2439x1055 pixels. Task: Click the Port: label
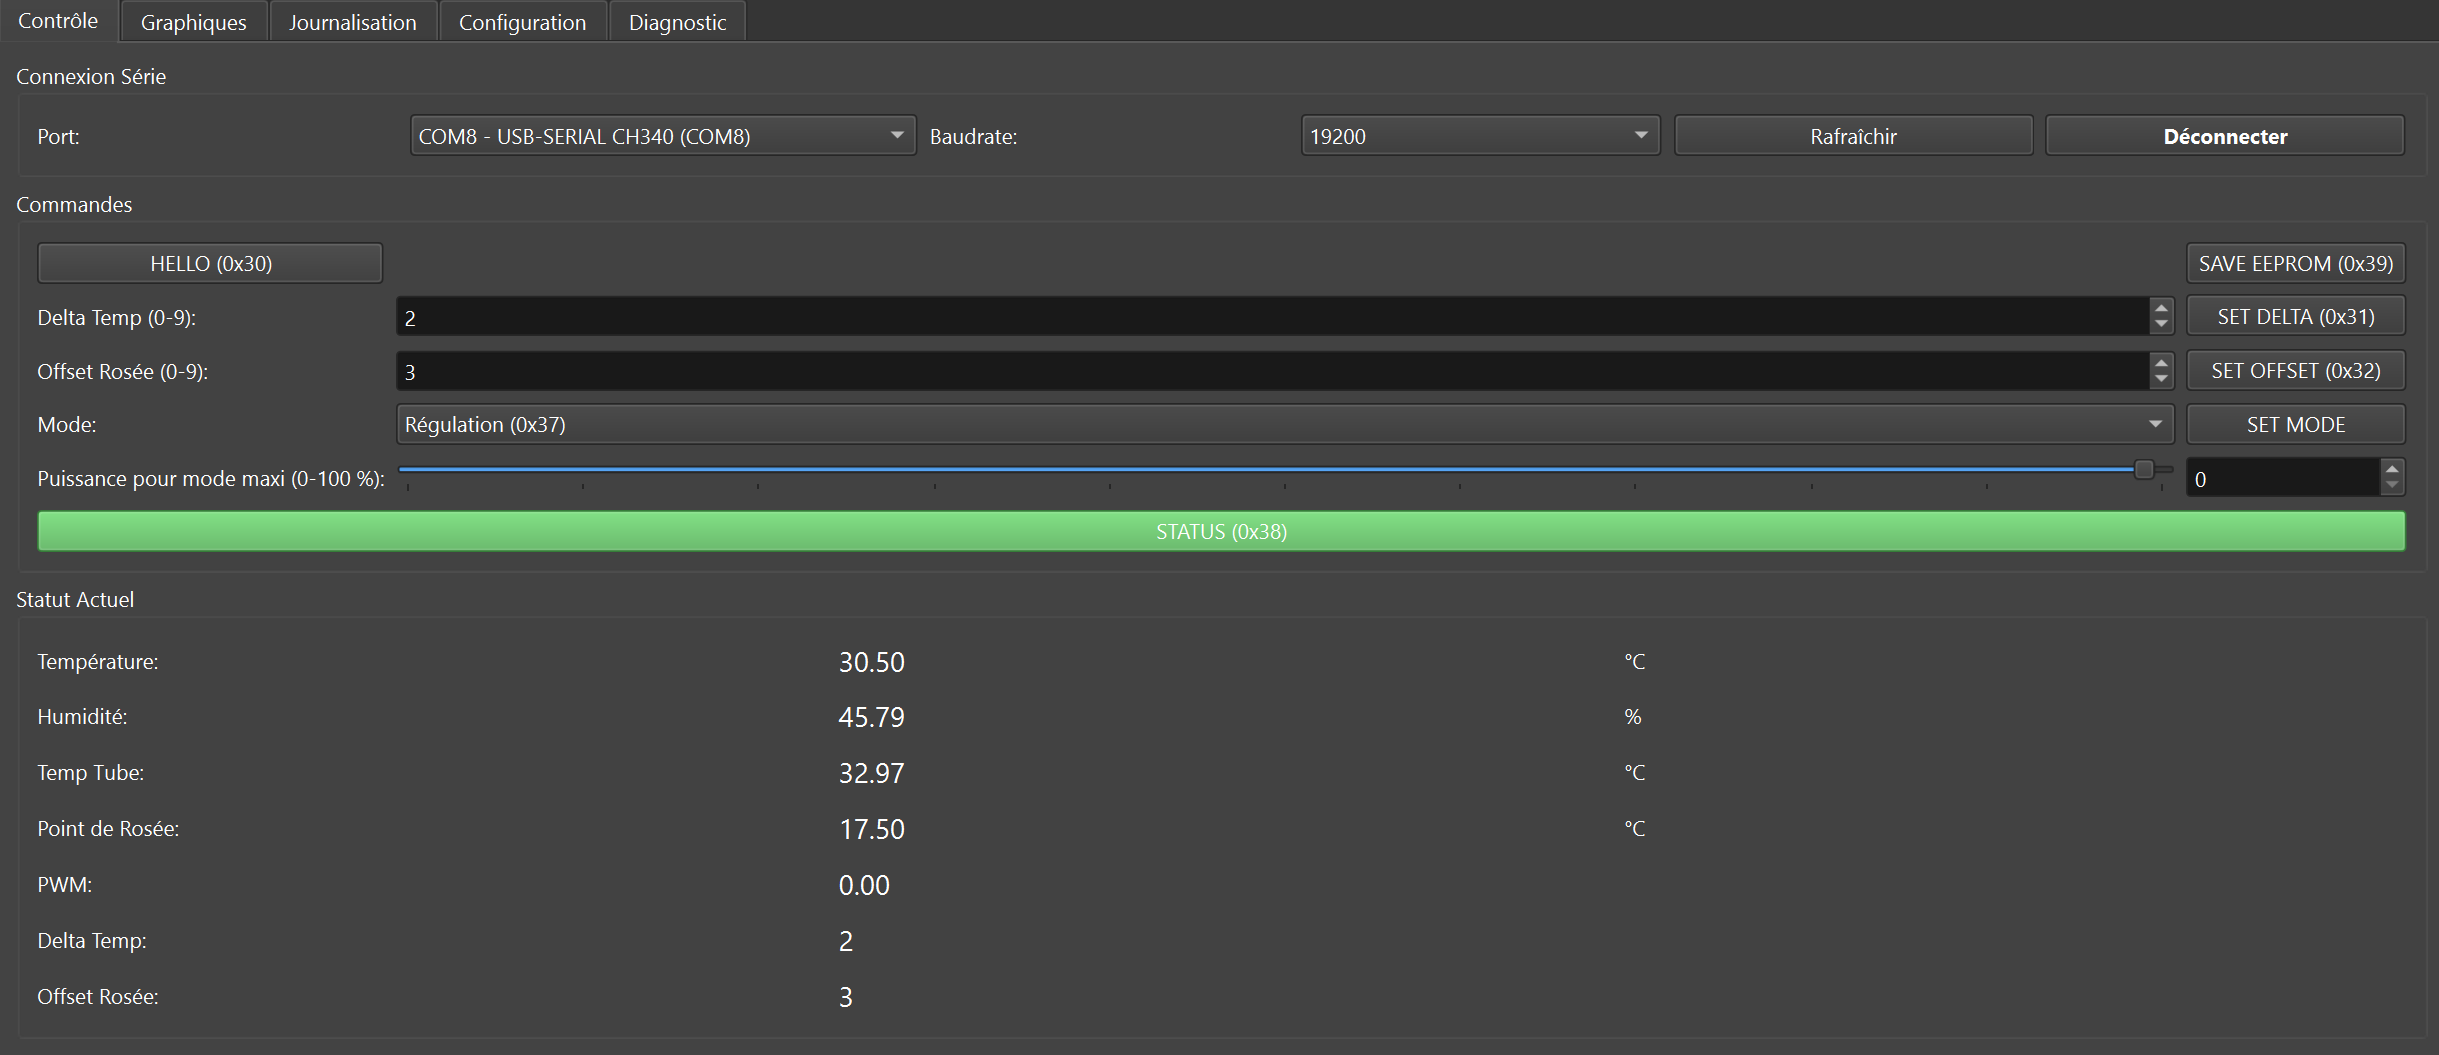click(58, 136)
